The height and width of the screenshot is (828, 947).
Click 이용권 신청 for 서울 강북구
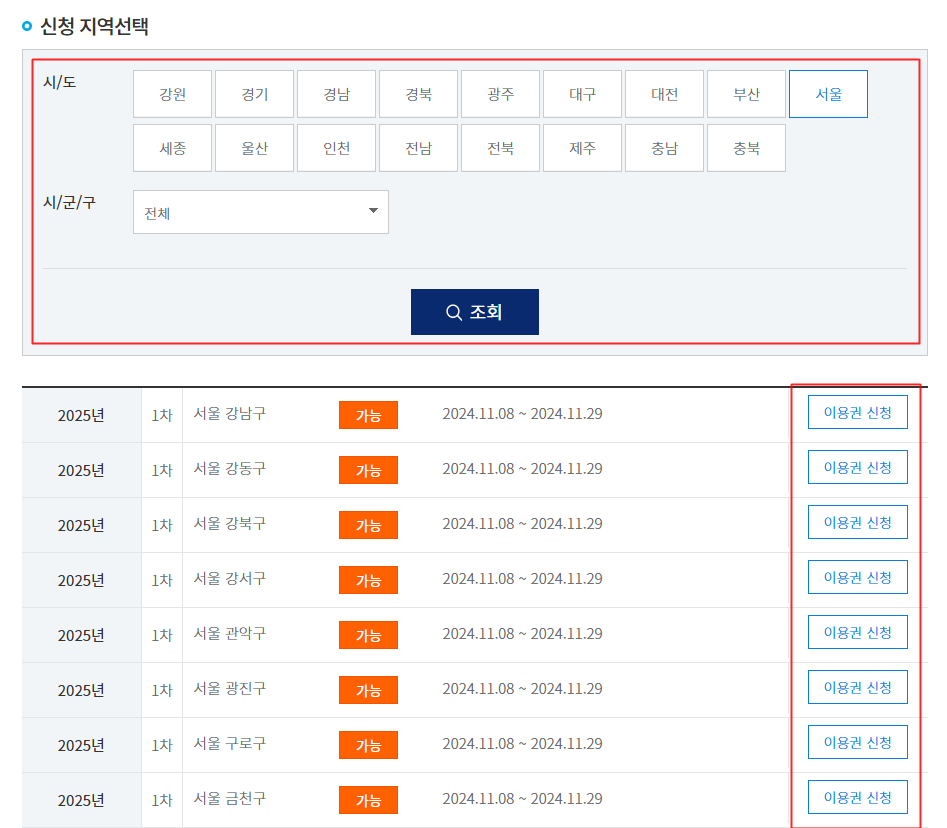click(857, 522)
